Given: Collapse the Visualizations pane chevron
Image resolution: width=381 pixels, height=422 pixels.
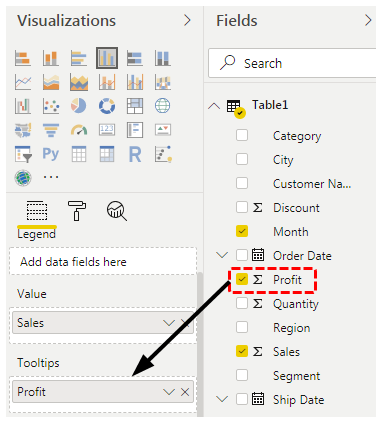Looking at the screenshot, I should click(187, 20).
